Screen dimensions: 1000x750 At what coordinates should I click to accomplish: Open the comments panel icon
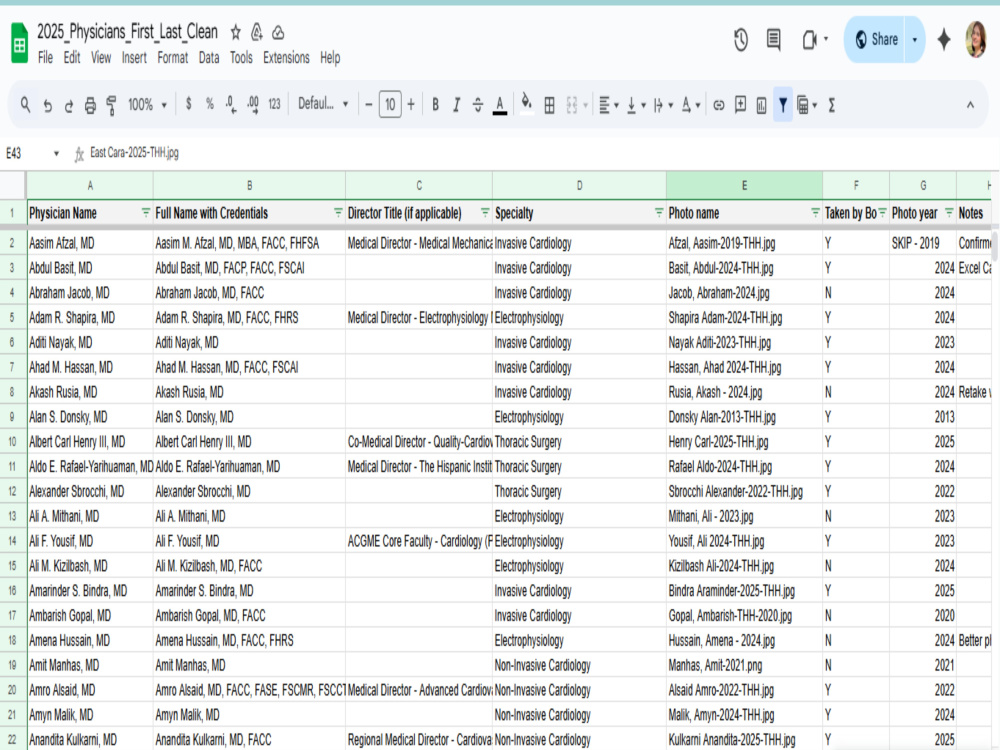tap(774, 40)
